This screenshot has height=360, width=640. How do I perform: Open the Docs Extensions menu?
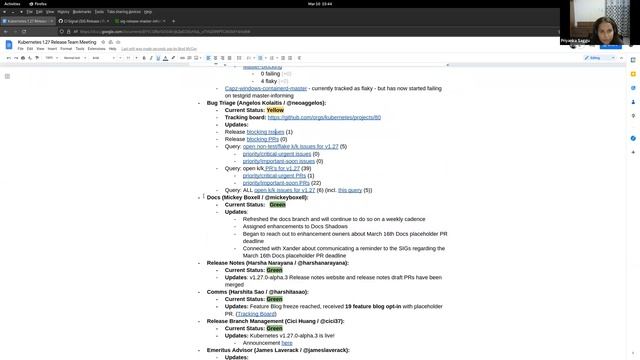tap(96, 49)
